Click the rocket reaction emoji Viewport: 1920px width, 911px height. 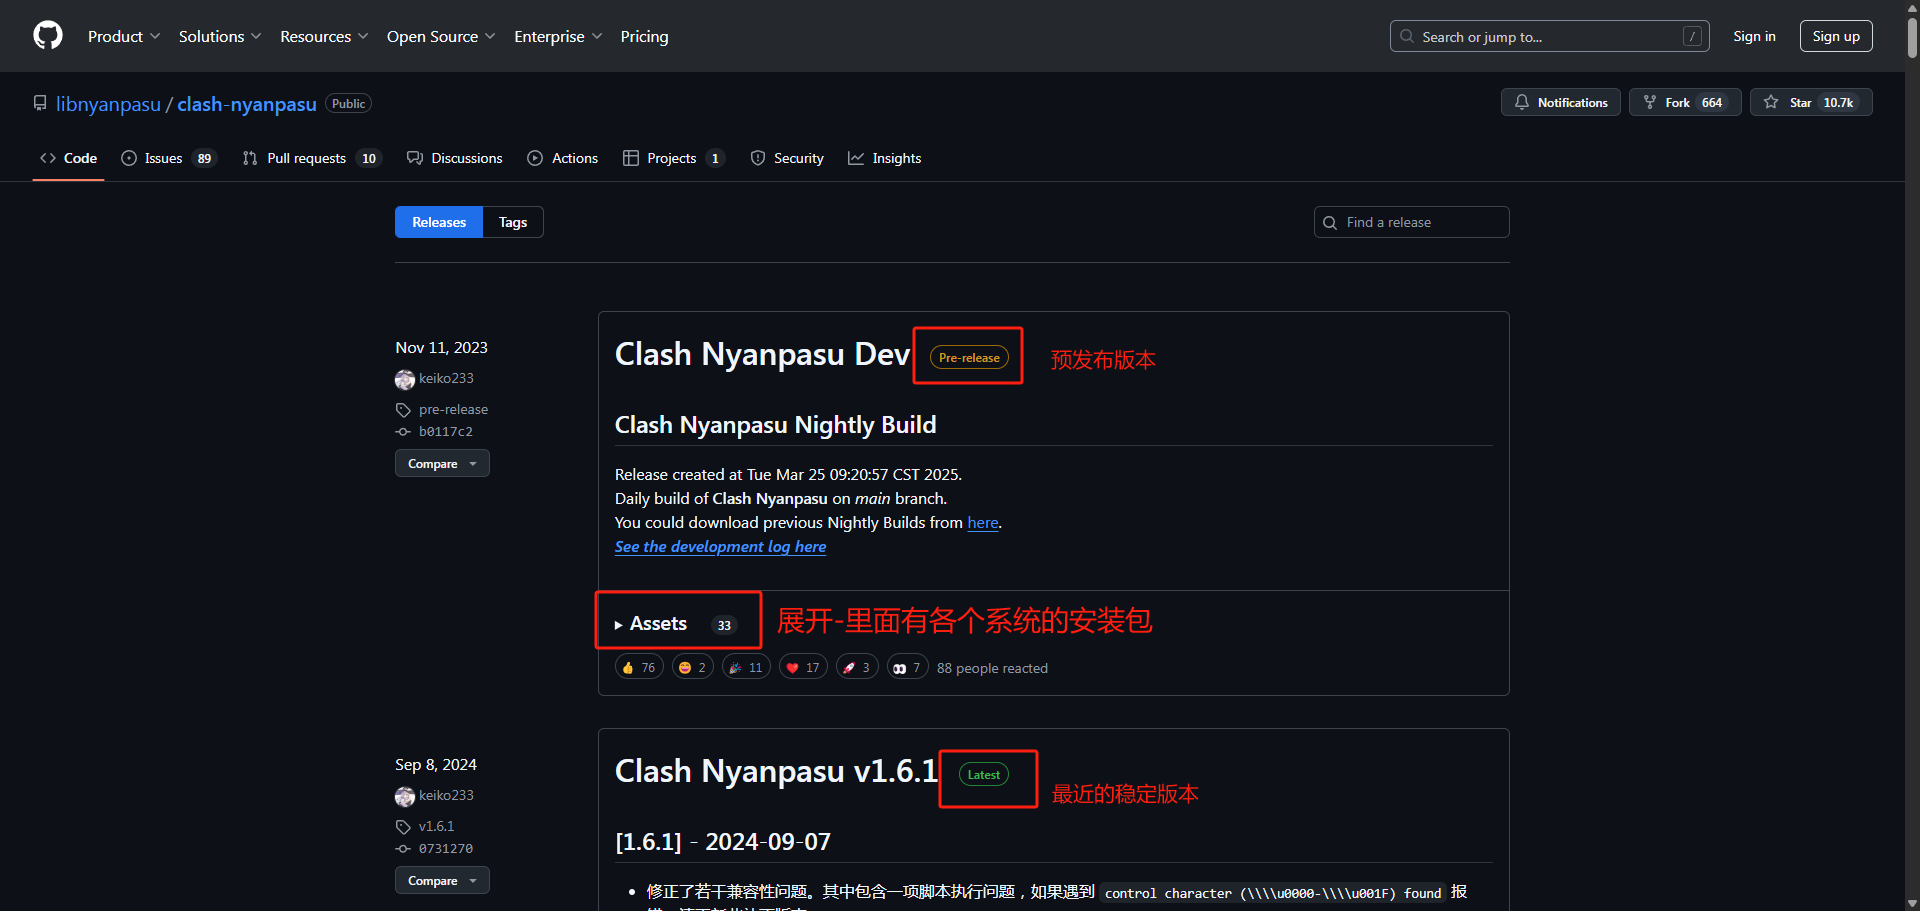coord(849,668)
